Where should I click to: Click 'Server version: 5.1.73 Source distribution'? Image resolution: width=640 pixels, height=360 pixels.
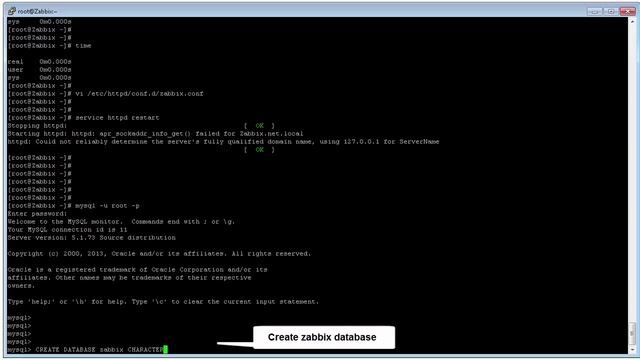(91, 238)
